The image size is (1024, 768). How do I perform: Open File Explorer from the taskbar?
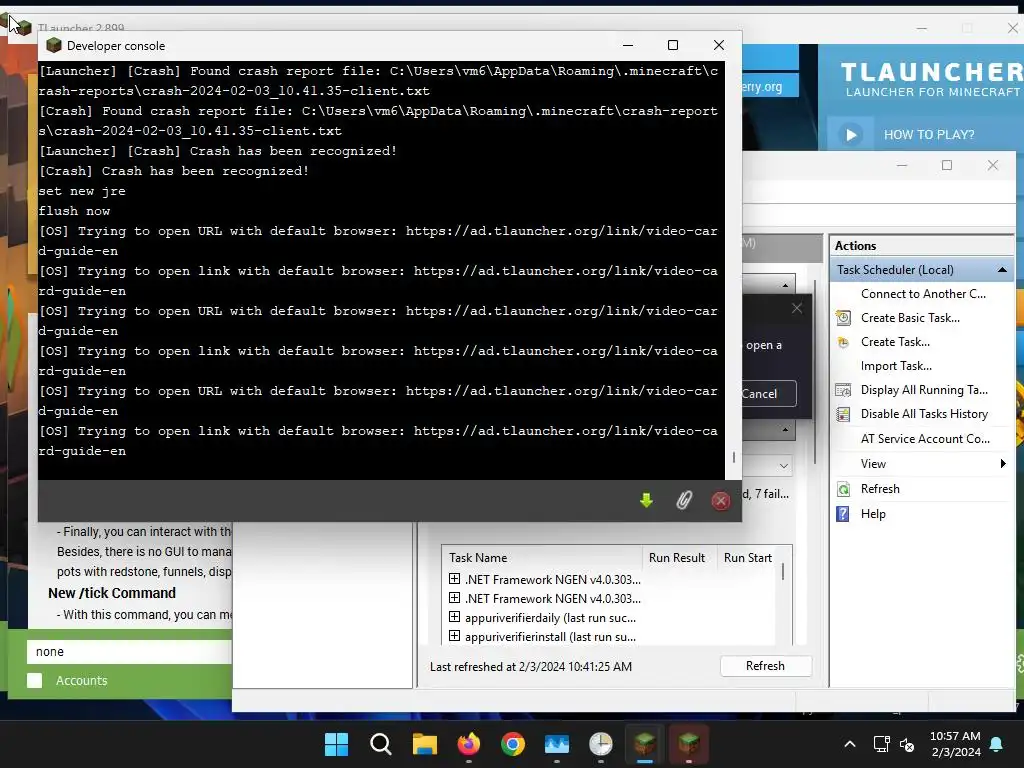pyautogui.click(x=424, y=744)
